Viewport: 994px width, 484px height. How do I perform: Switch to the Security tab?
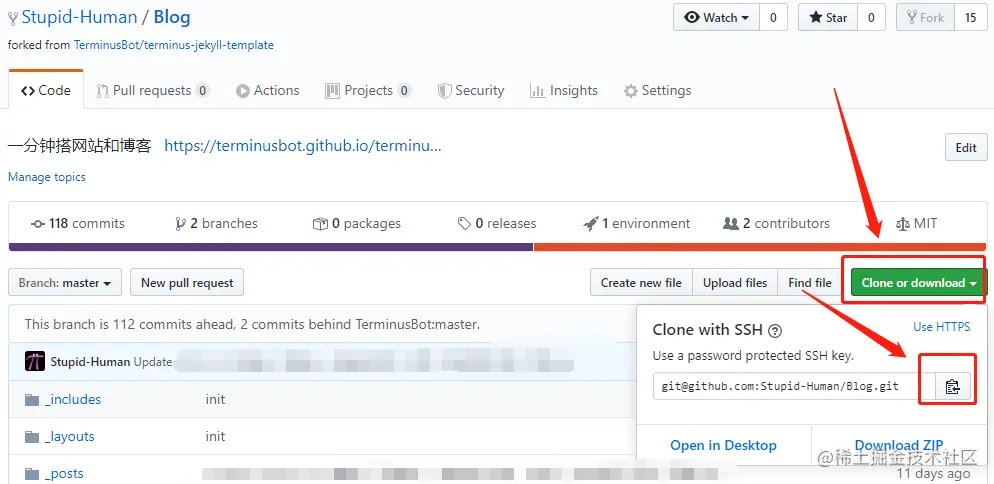[471, 91]
